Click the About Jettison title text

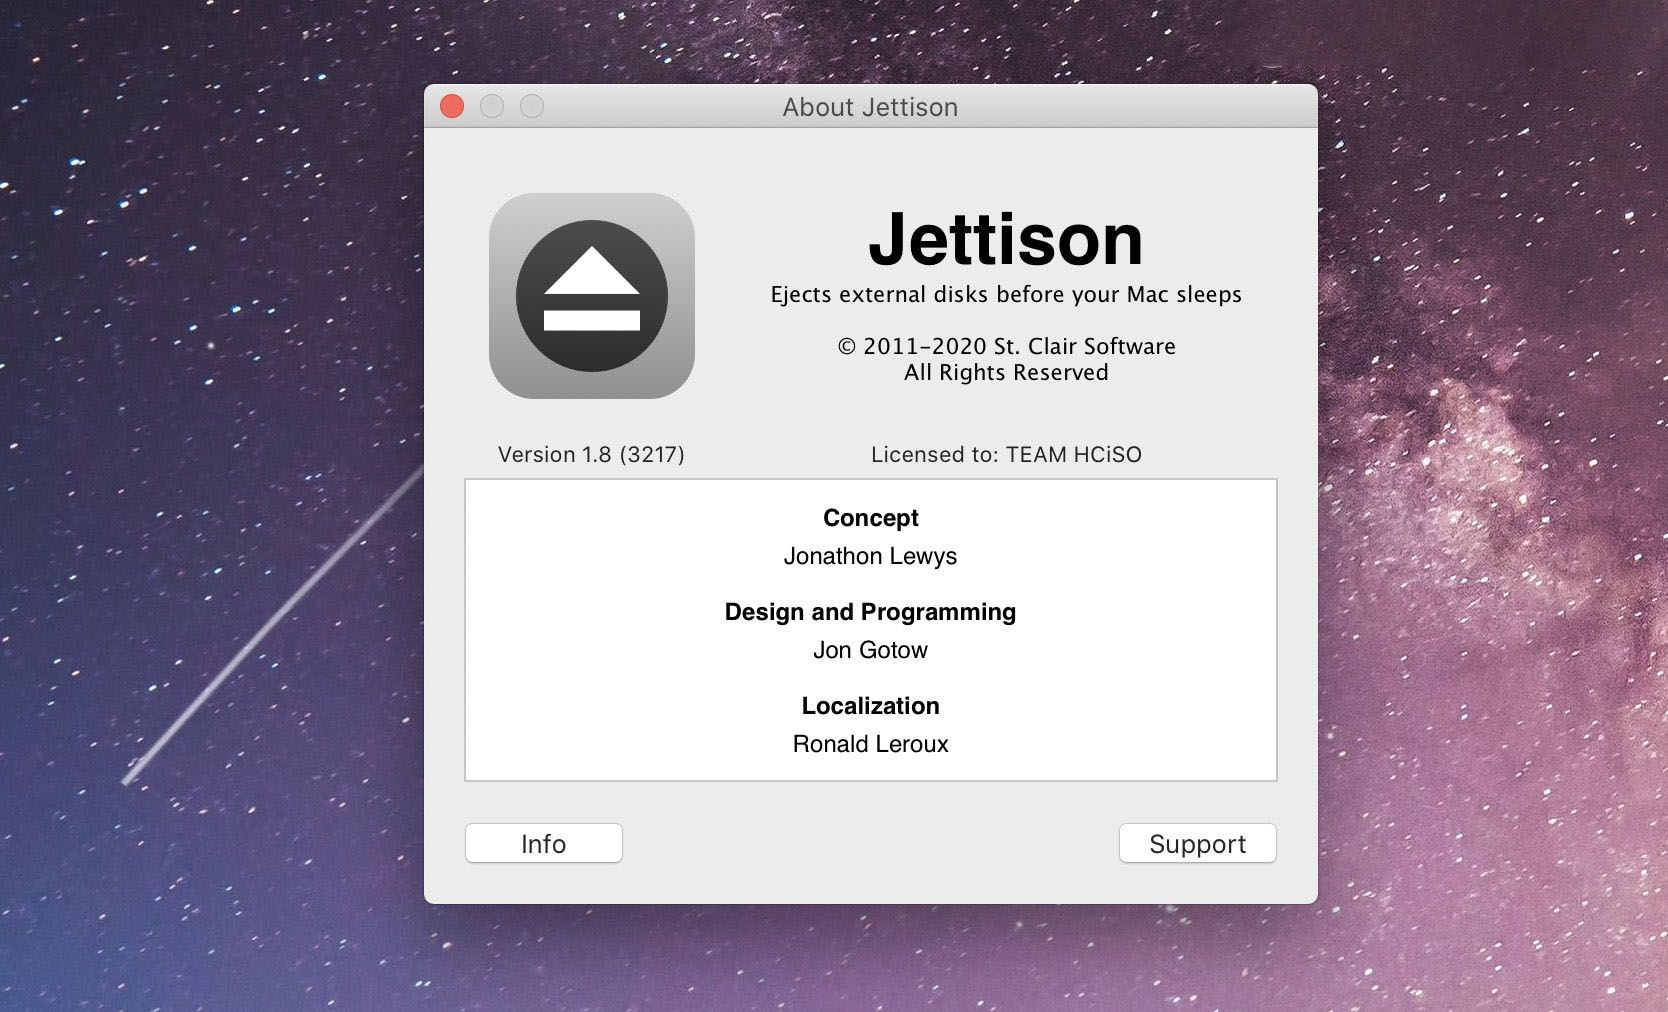pos(870,107)
